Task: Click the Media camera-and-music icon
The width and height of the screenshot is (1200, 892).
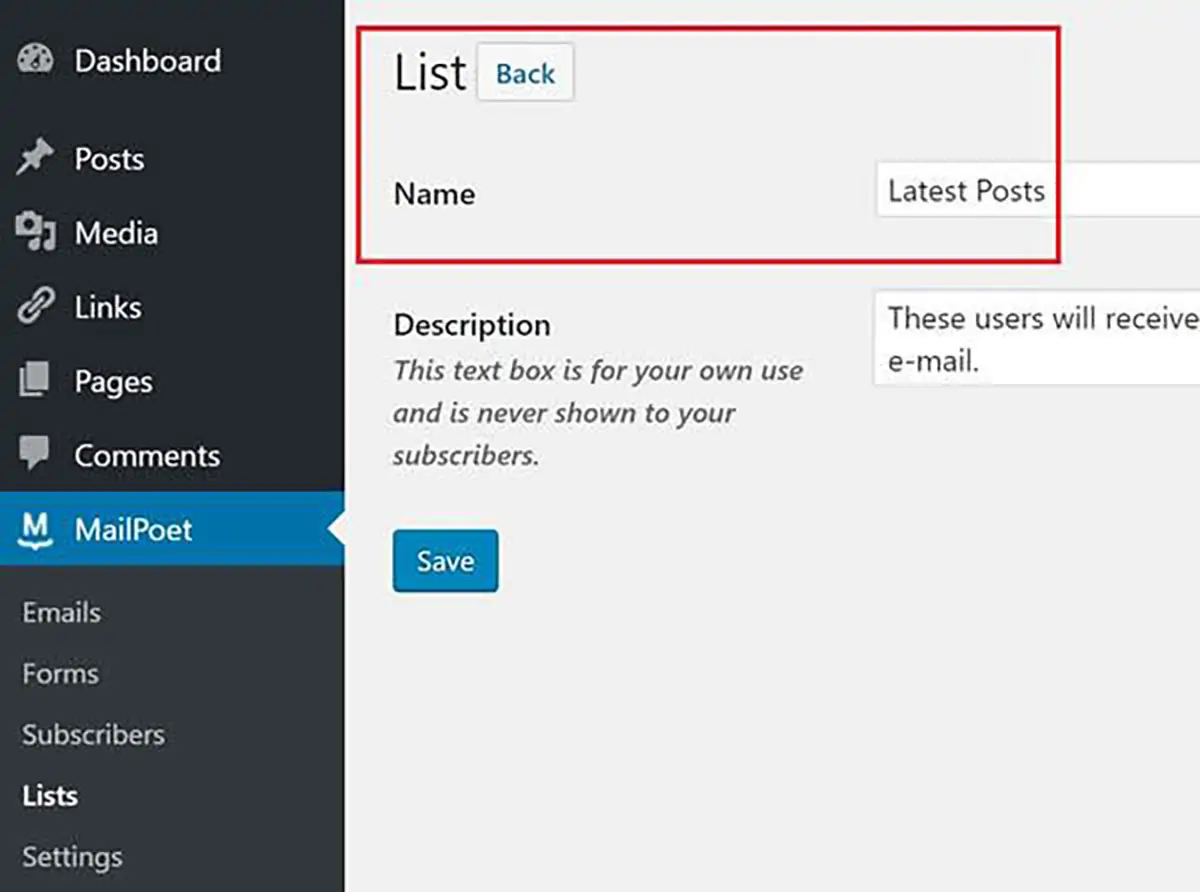Action: [35, 233]
